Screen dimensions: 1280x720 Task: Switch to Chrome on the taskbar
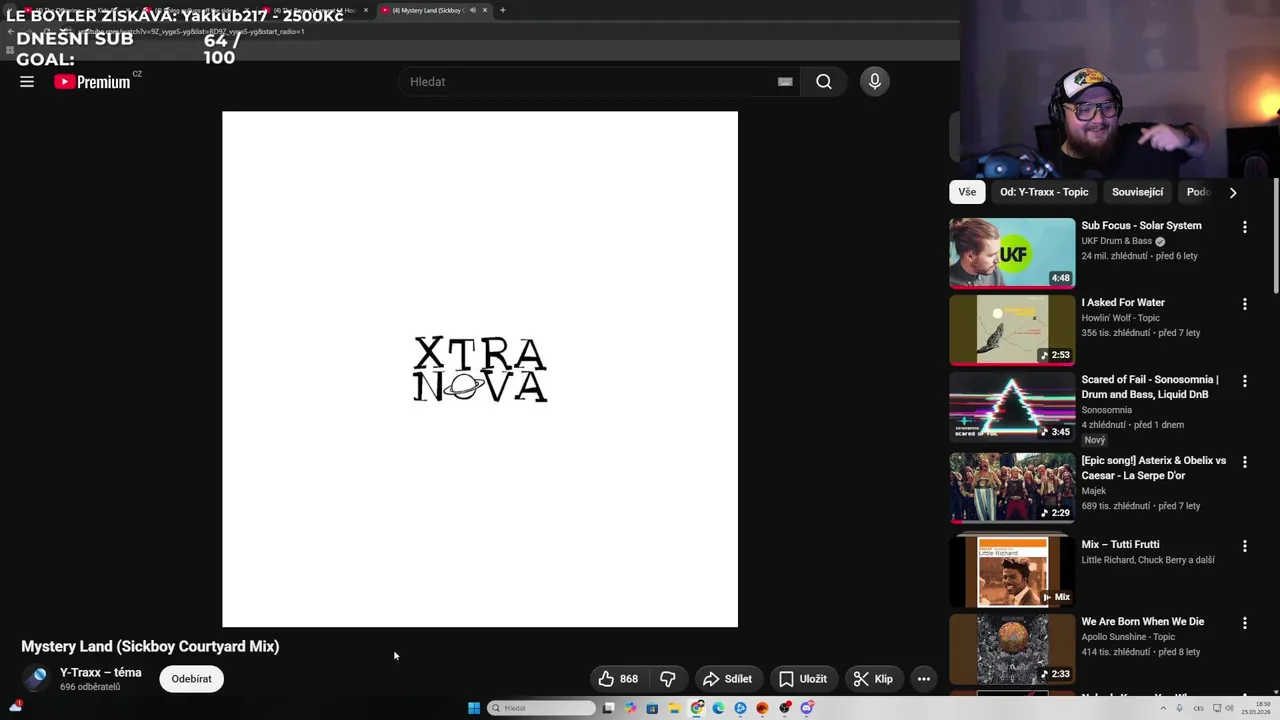pyautogui.click(x=696, y=708)
